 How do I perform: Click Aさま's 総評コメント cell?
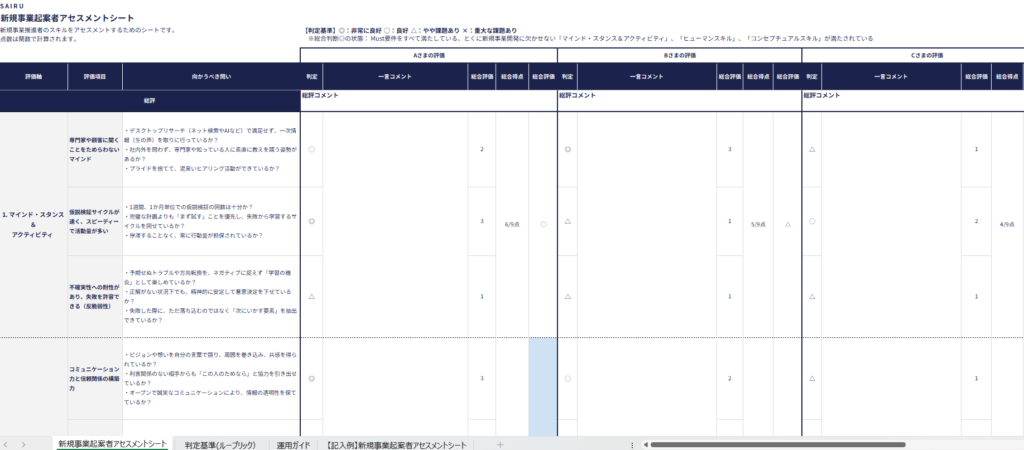point(429,101)
